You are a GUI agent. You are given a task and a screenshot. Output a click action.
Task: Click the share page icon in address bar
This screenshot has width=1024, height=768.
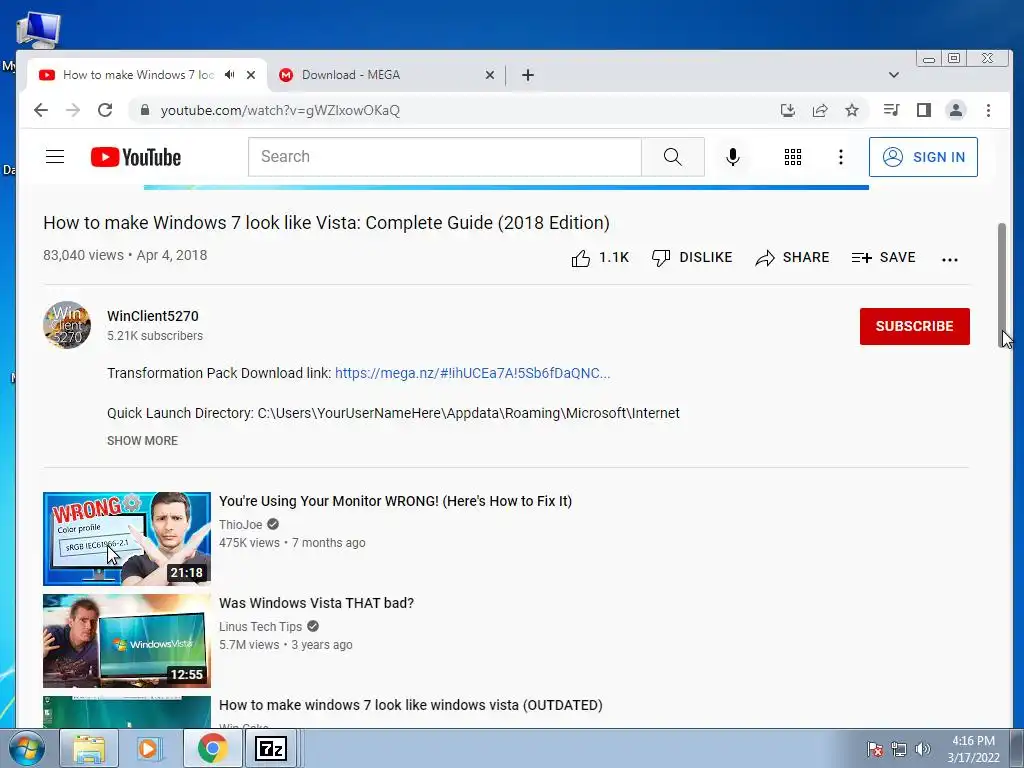820,110
